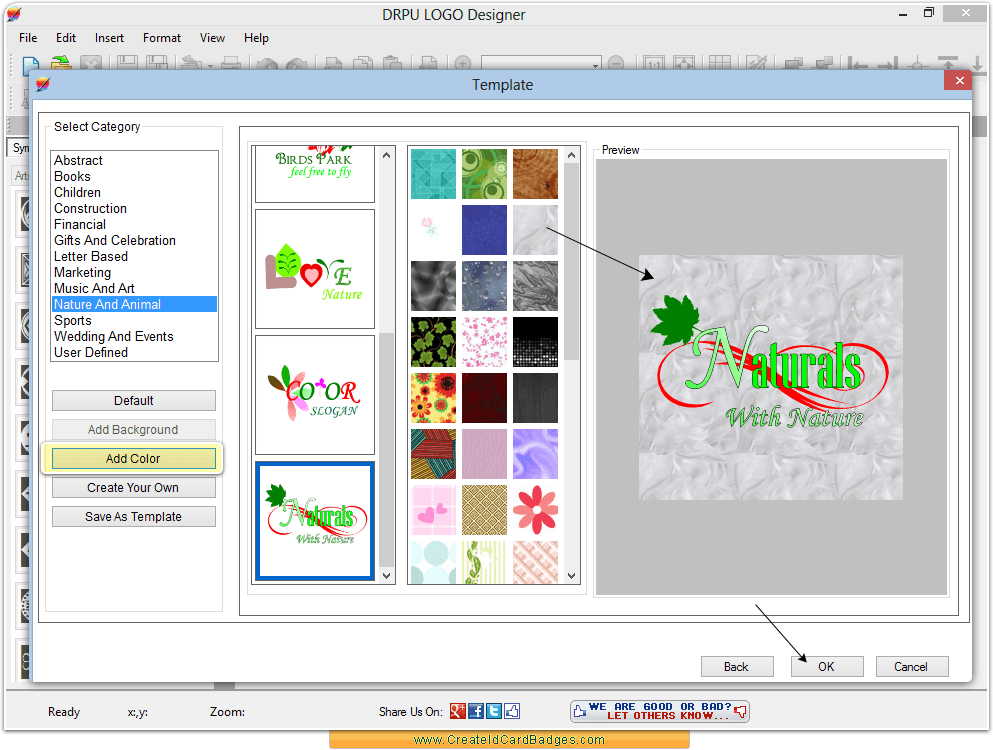
Task: Pick the colorful striped patchwork texture
Action: (x=433, y=454)
